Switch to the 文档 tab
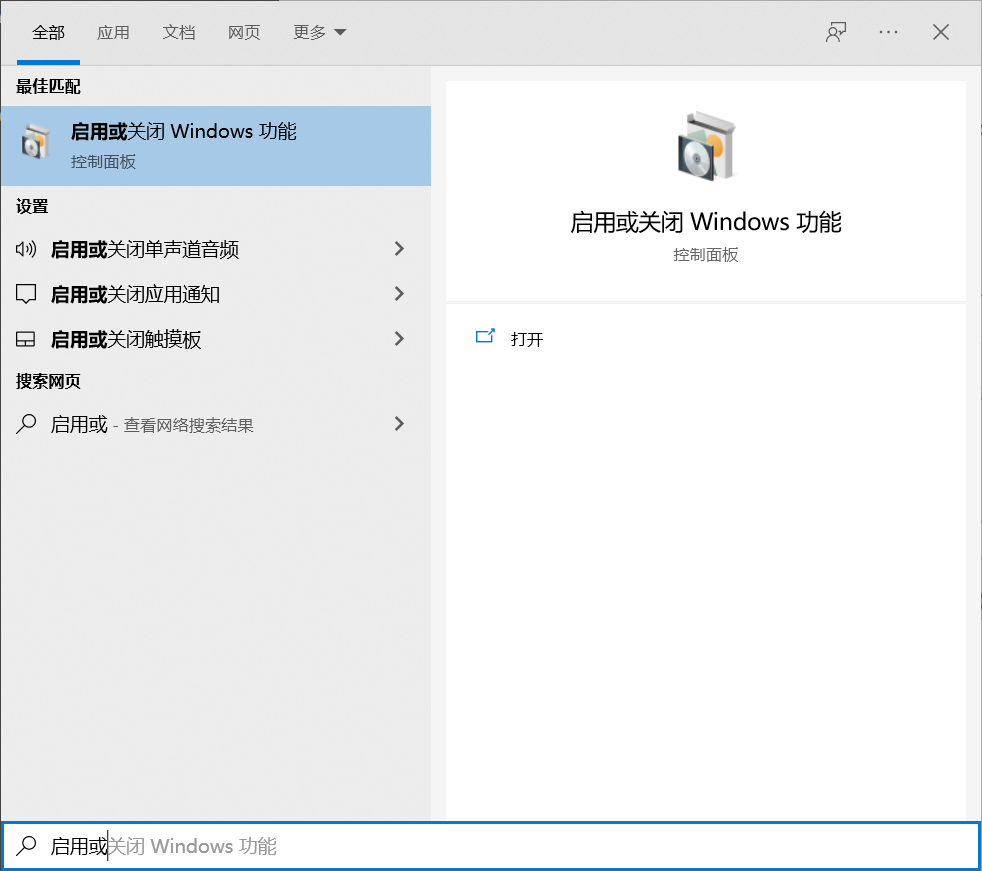This screenshot has width=982, height=871. (178, 32)
